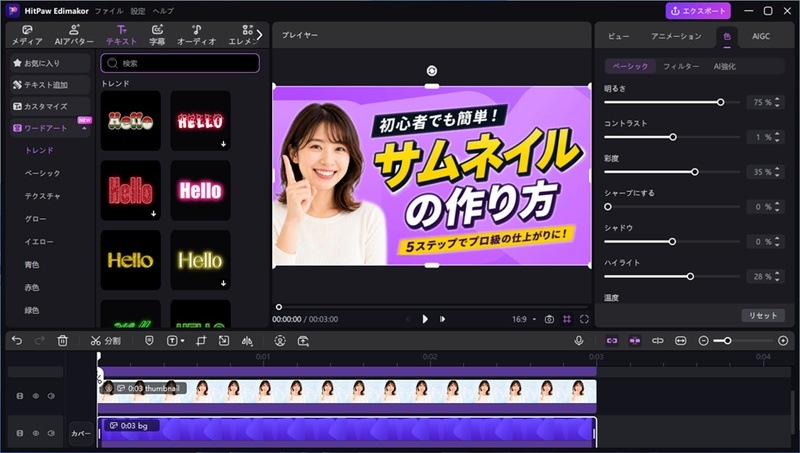The image size is (800, 453).
Task: Click テキスト追加 in the sidebar
Action: (50, 85)
